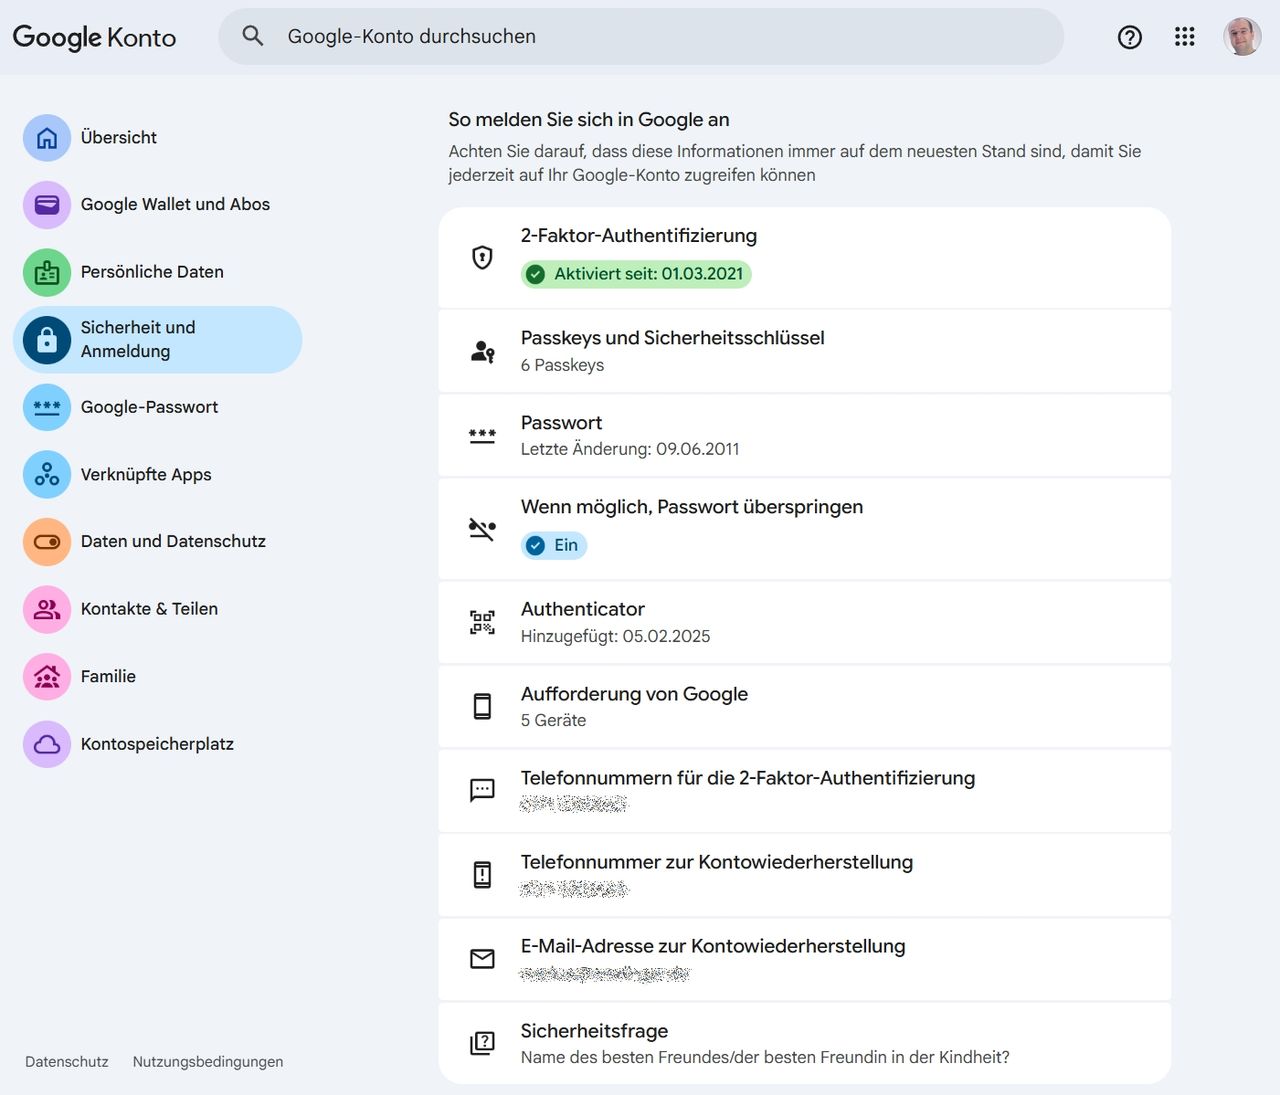Click the Aufforderung von Google phone icon
Viewport: 1280px width, 1095px height.
click(x=482, y=707)
